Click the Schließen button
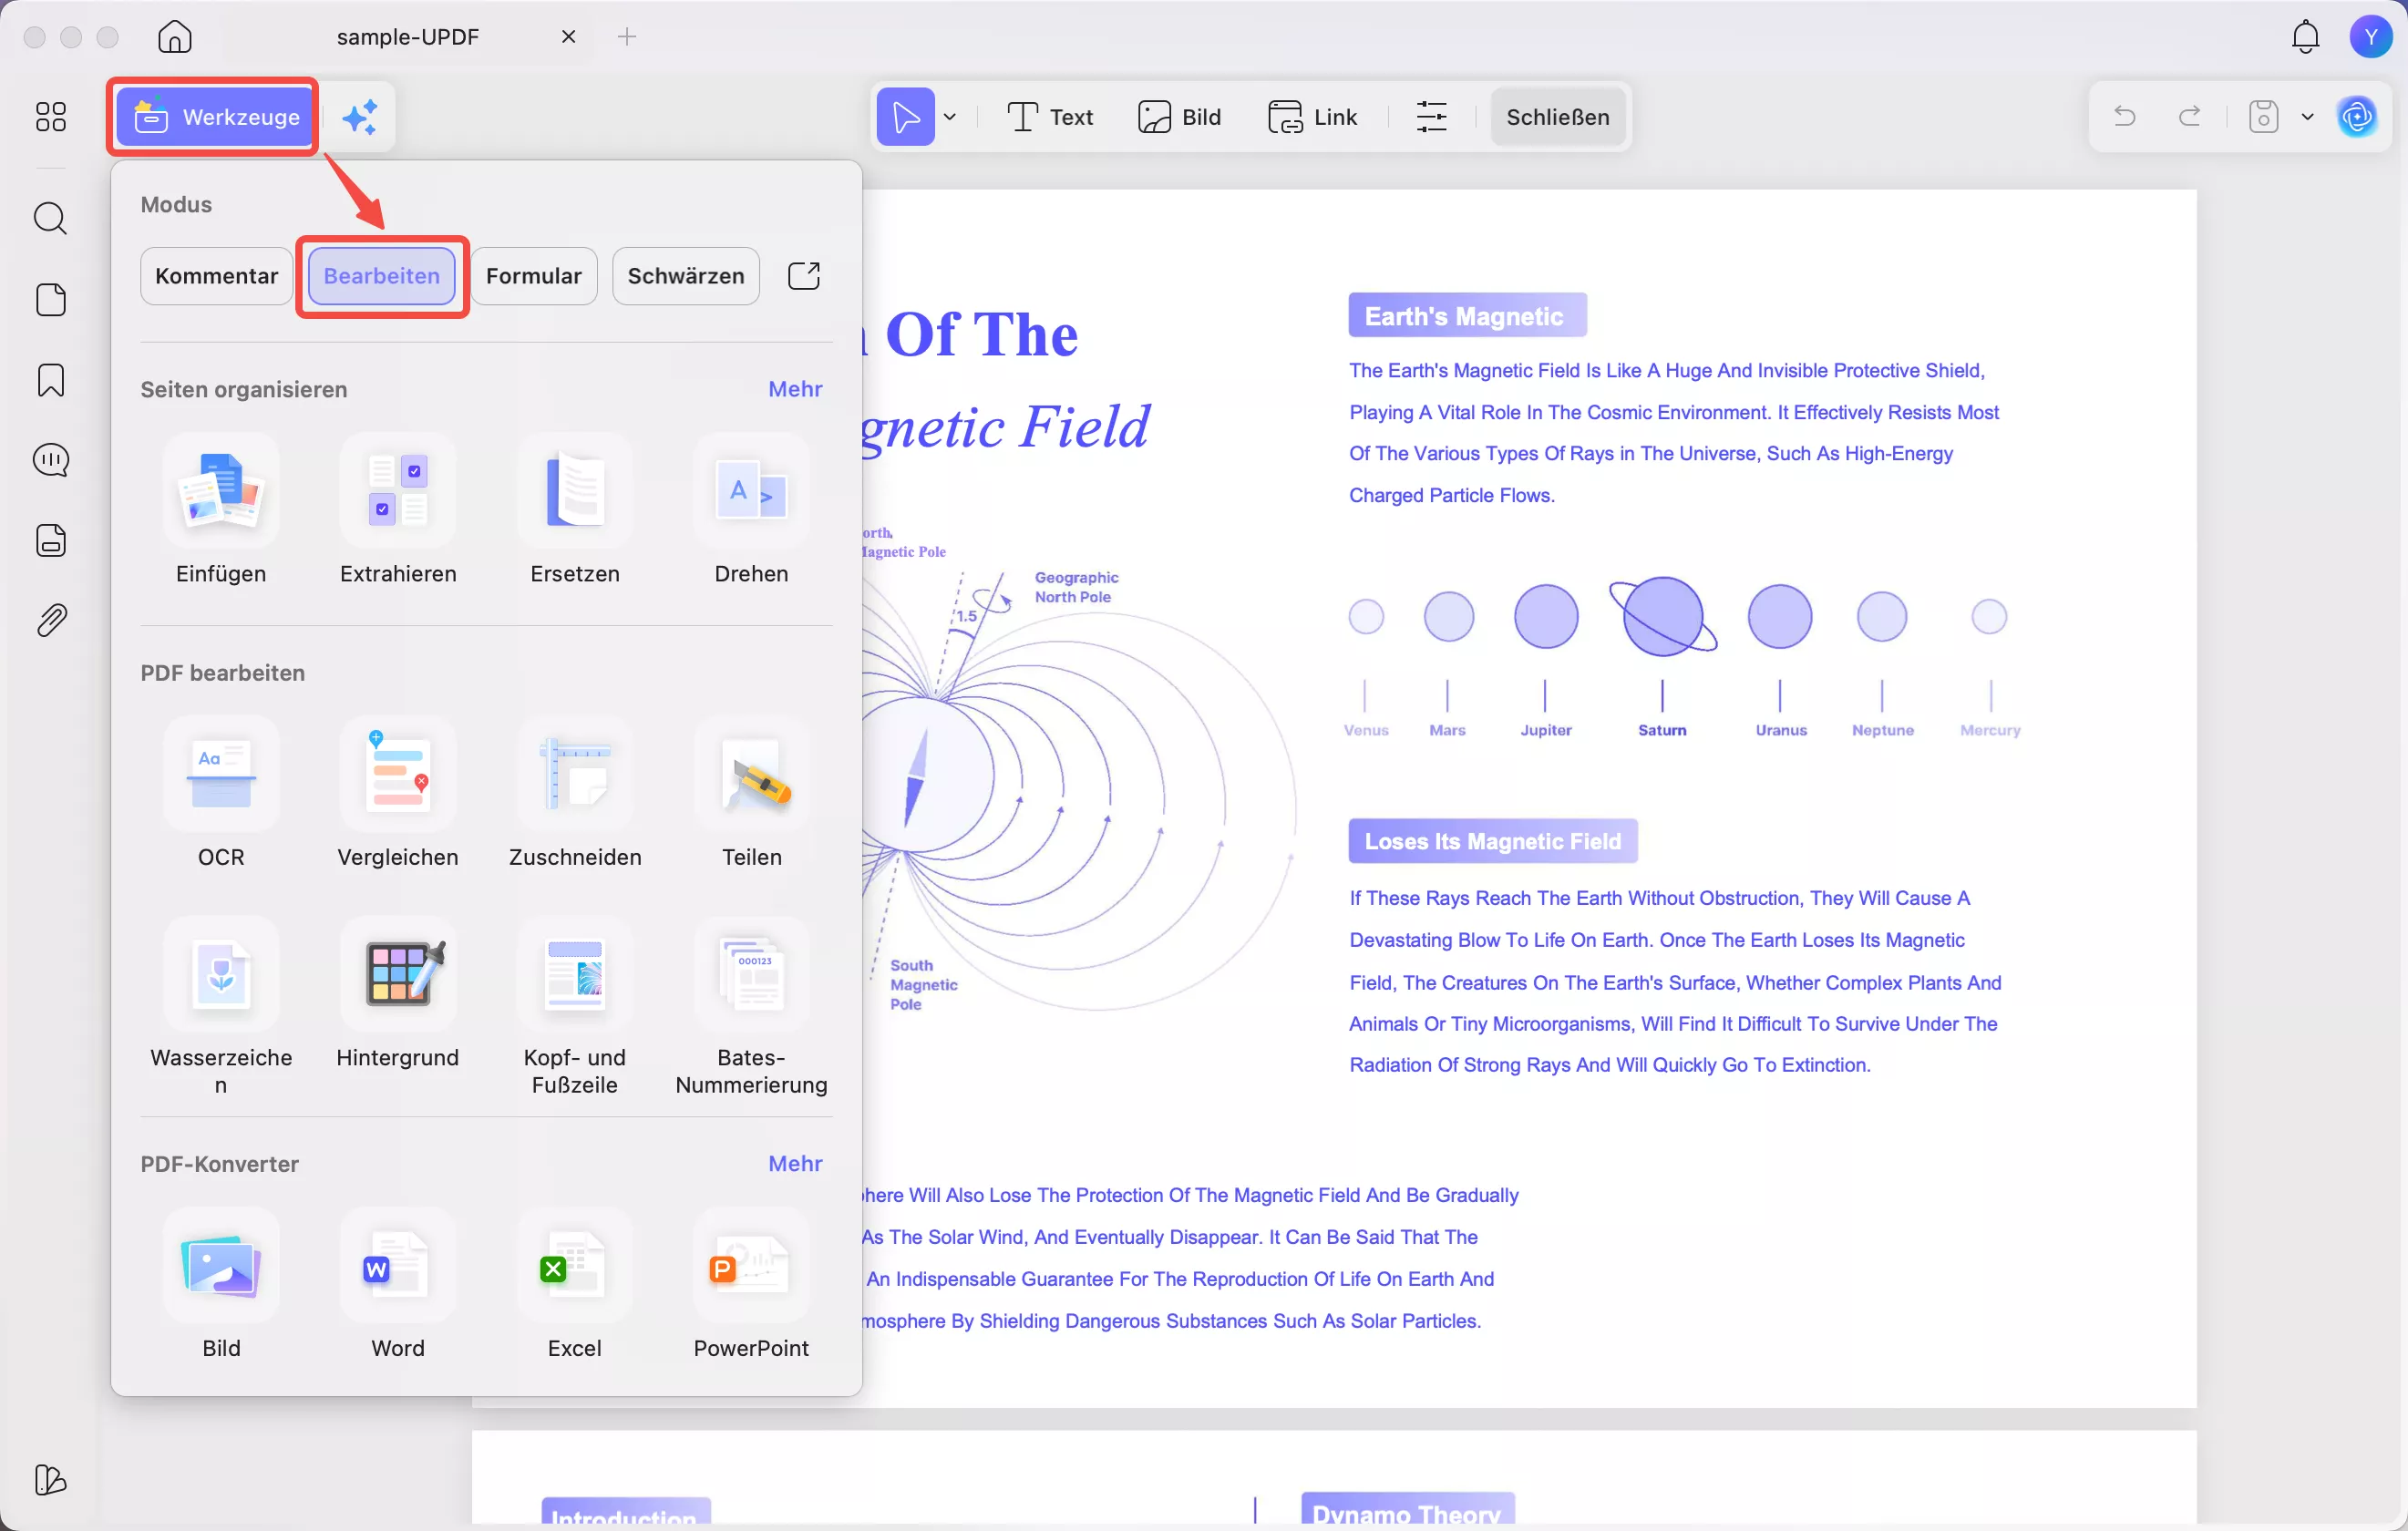The width and height of the screenshot is (2408, 1531). [x=1557, y=117]
